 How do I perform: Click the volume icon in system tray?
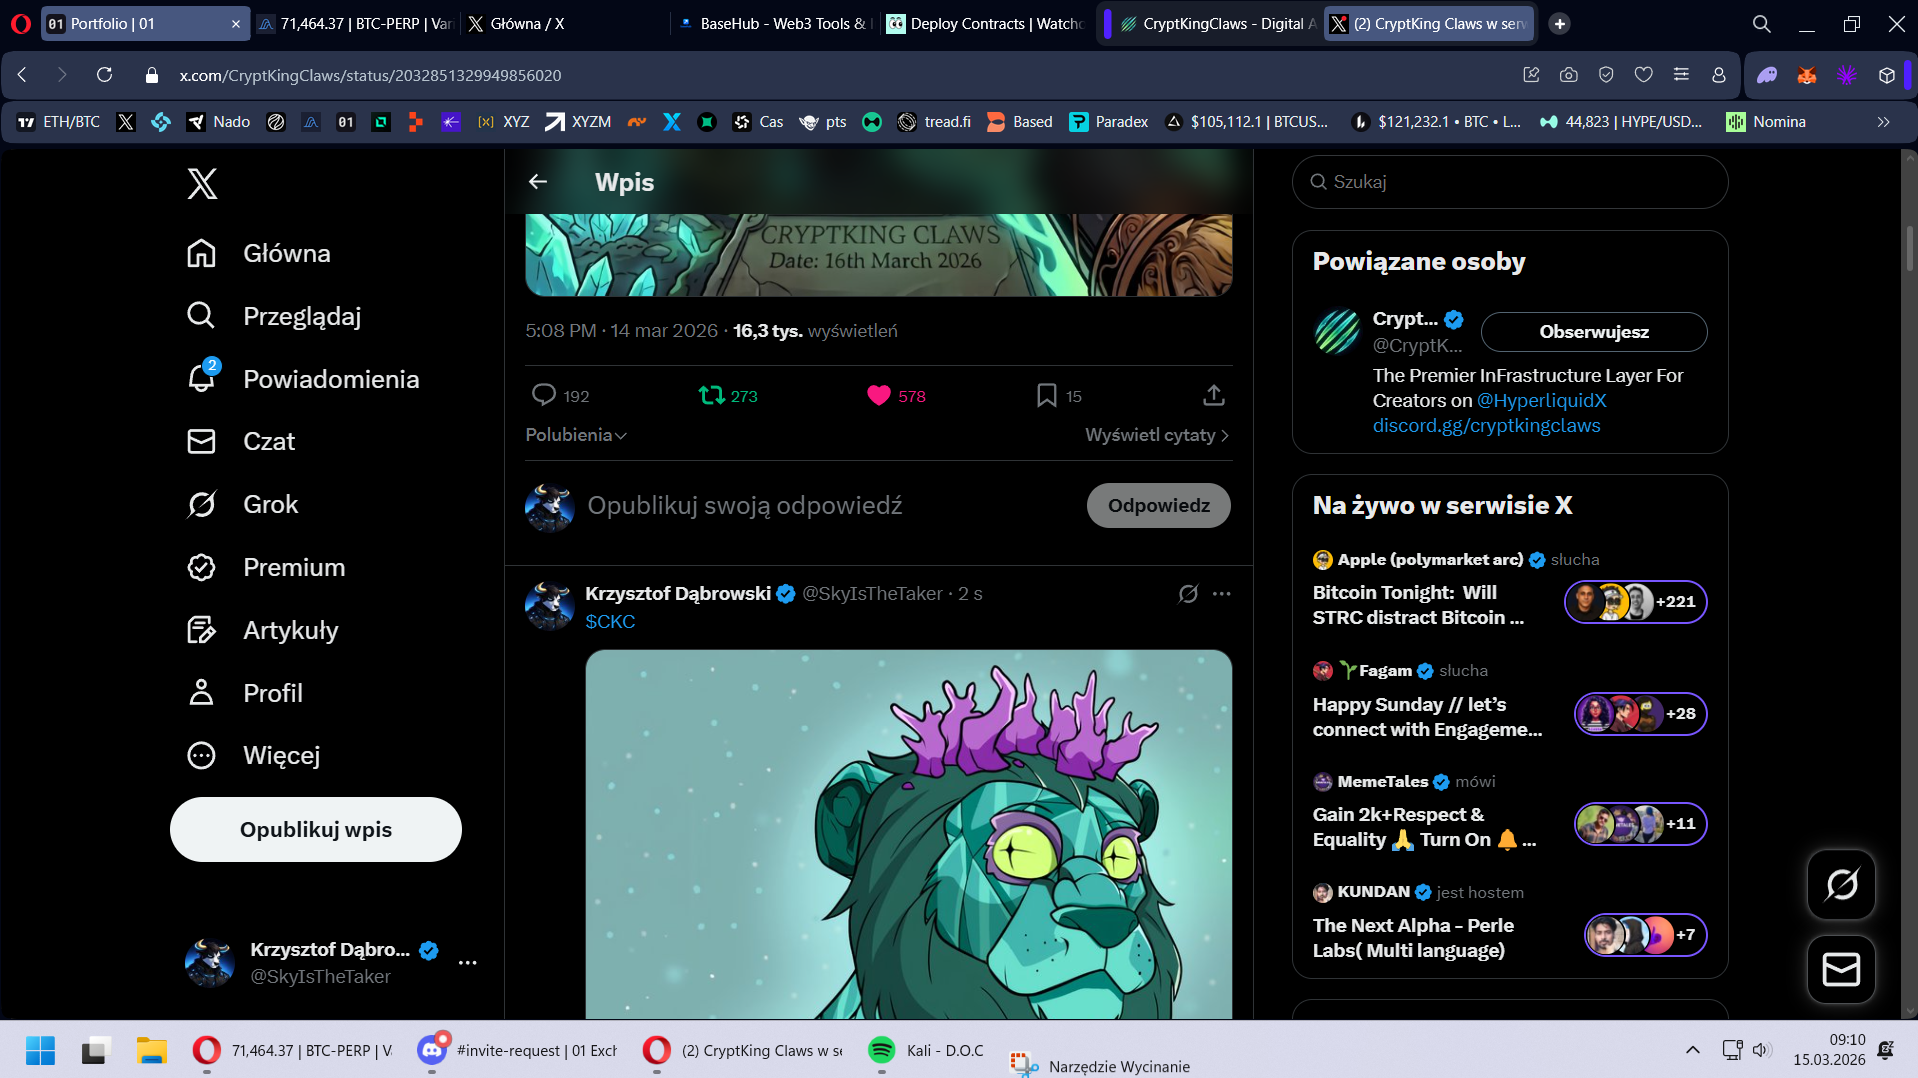(1762, 1050)
